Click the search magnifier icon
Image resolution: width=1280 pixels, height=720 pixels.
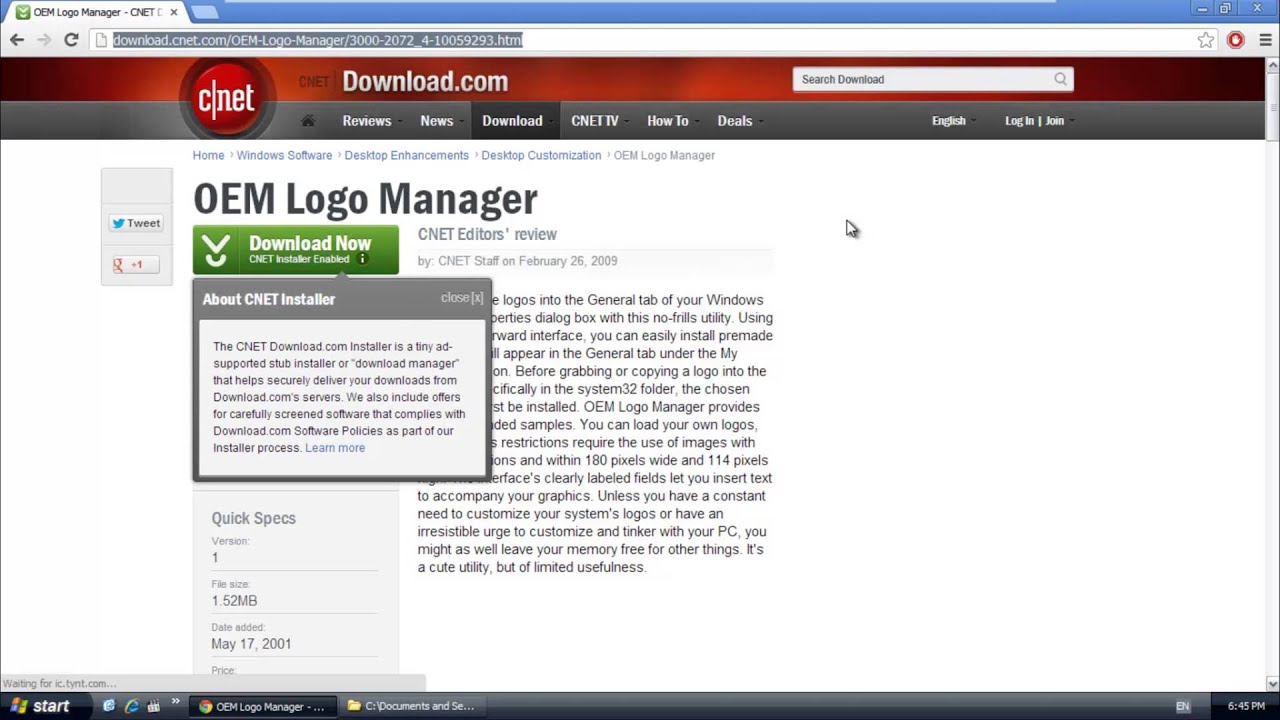click(x=1060, y=79)
